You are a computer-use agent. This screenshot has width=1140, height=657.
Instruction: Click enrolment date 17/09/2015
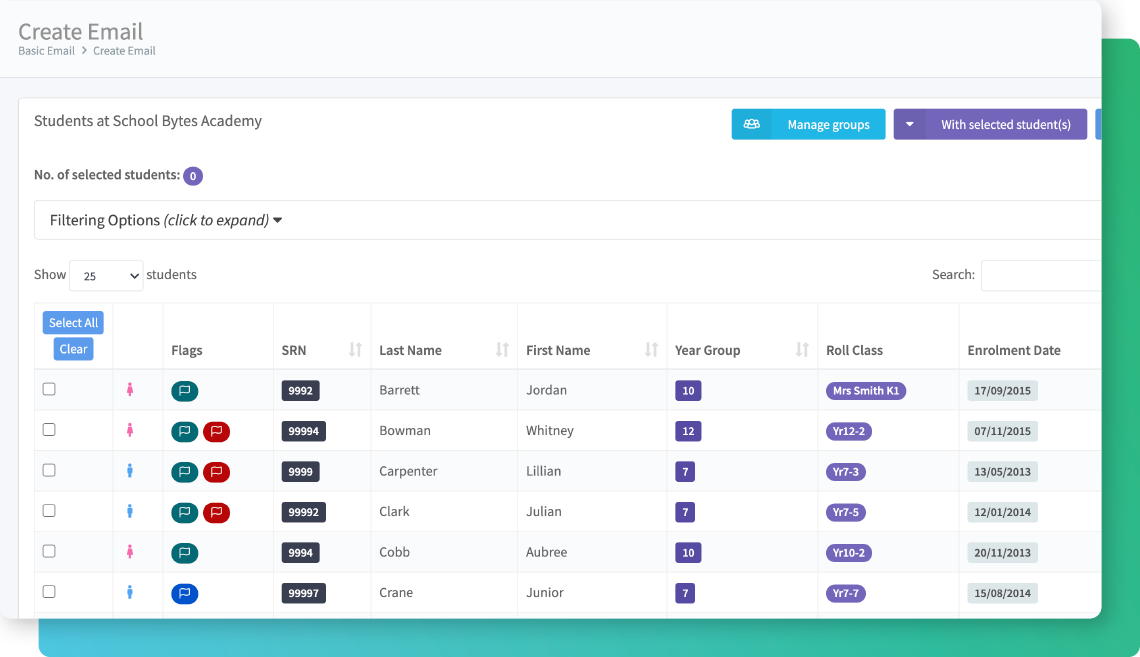1003,391
